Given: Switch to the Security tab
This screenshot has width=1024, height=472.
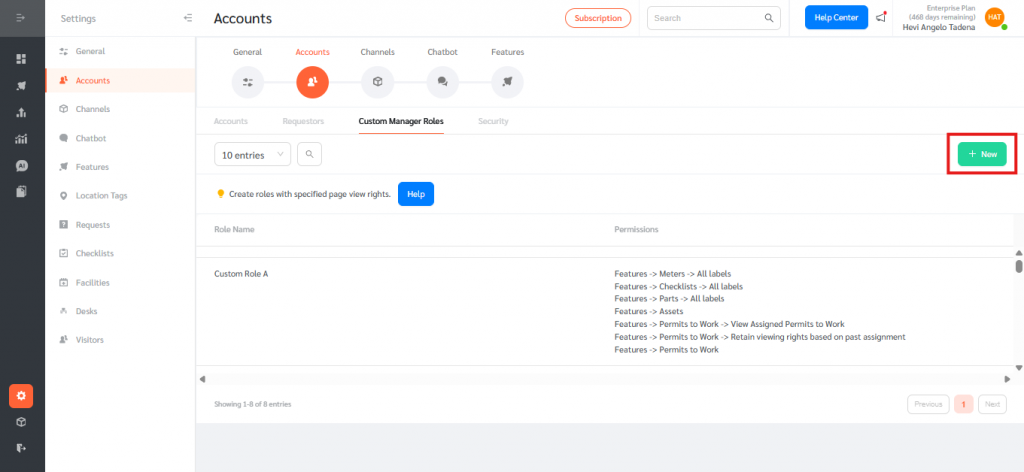Looking at the screenshot, I should point(493,121).
